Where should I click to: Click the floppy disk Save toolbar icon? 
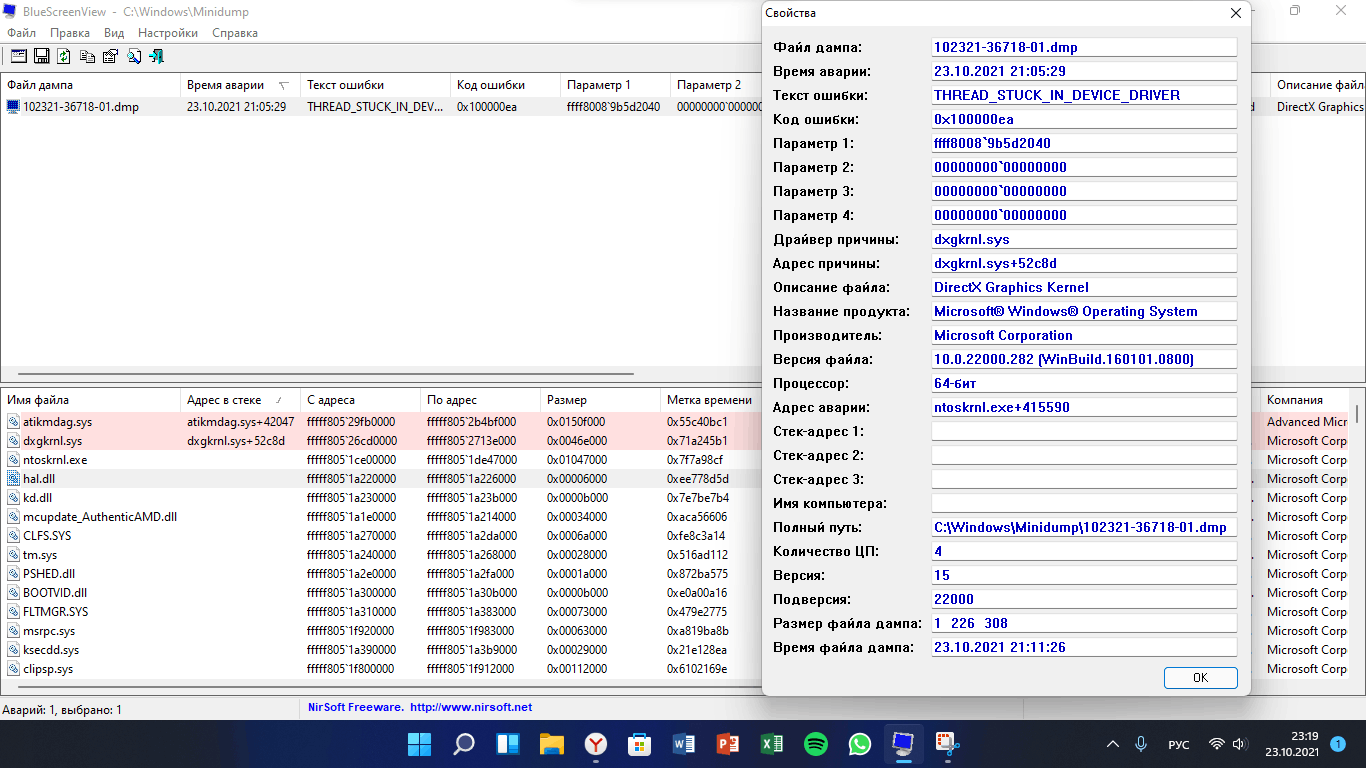tap(42, 56)
